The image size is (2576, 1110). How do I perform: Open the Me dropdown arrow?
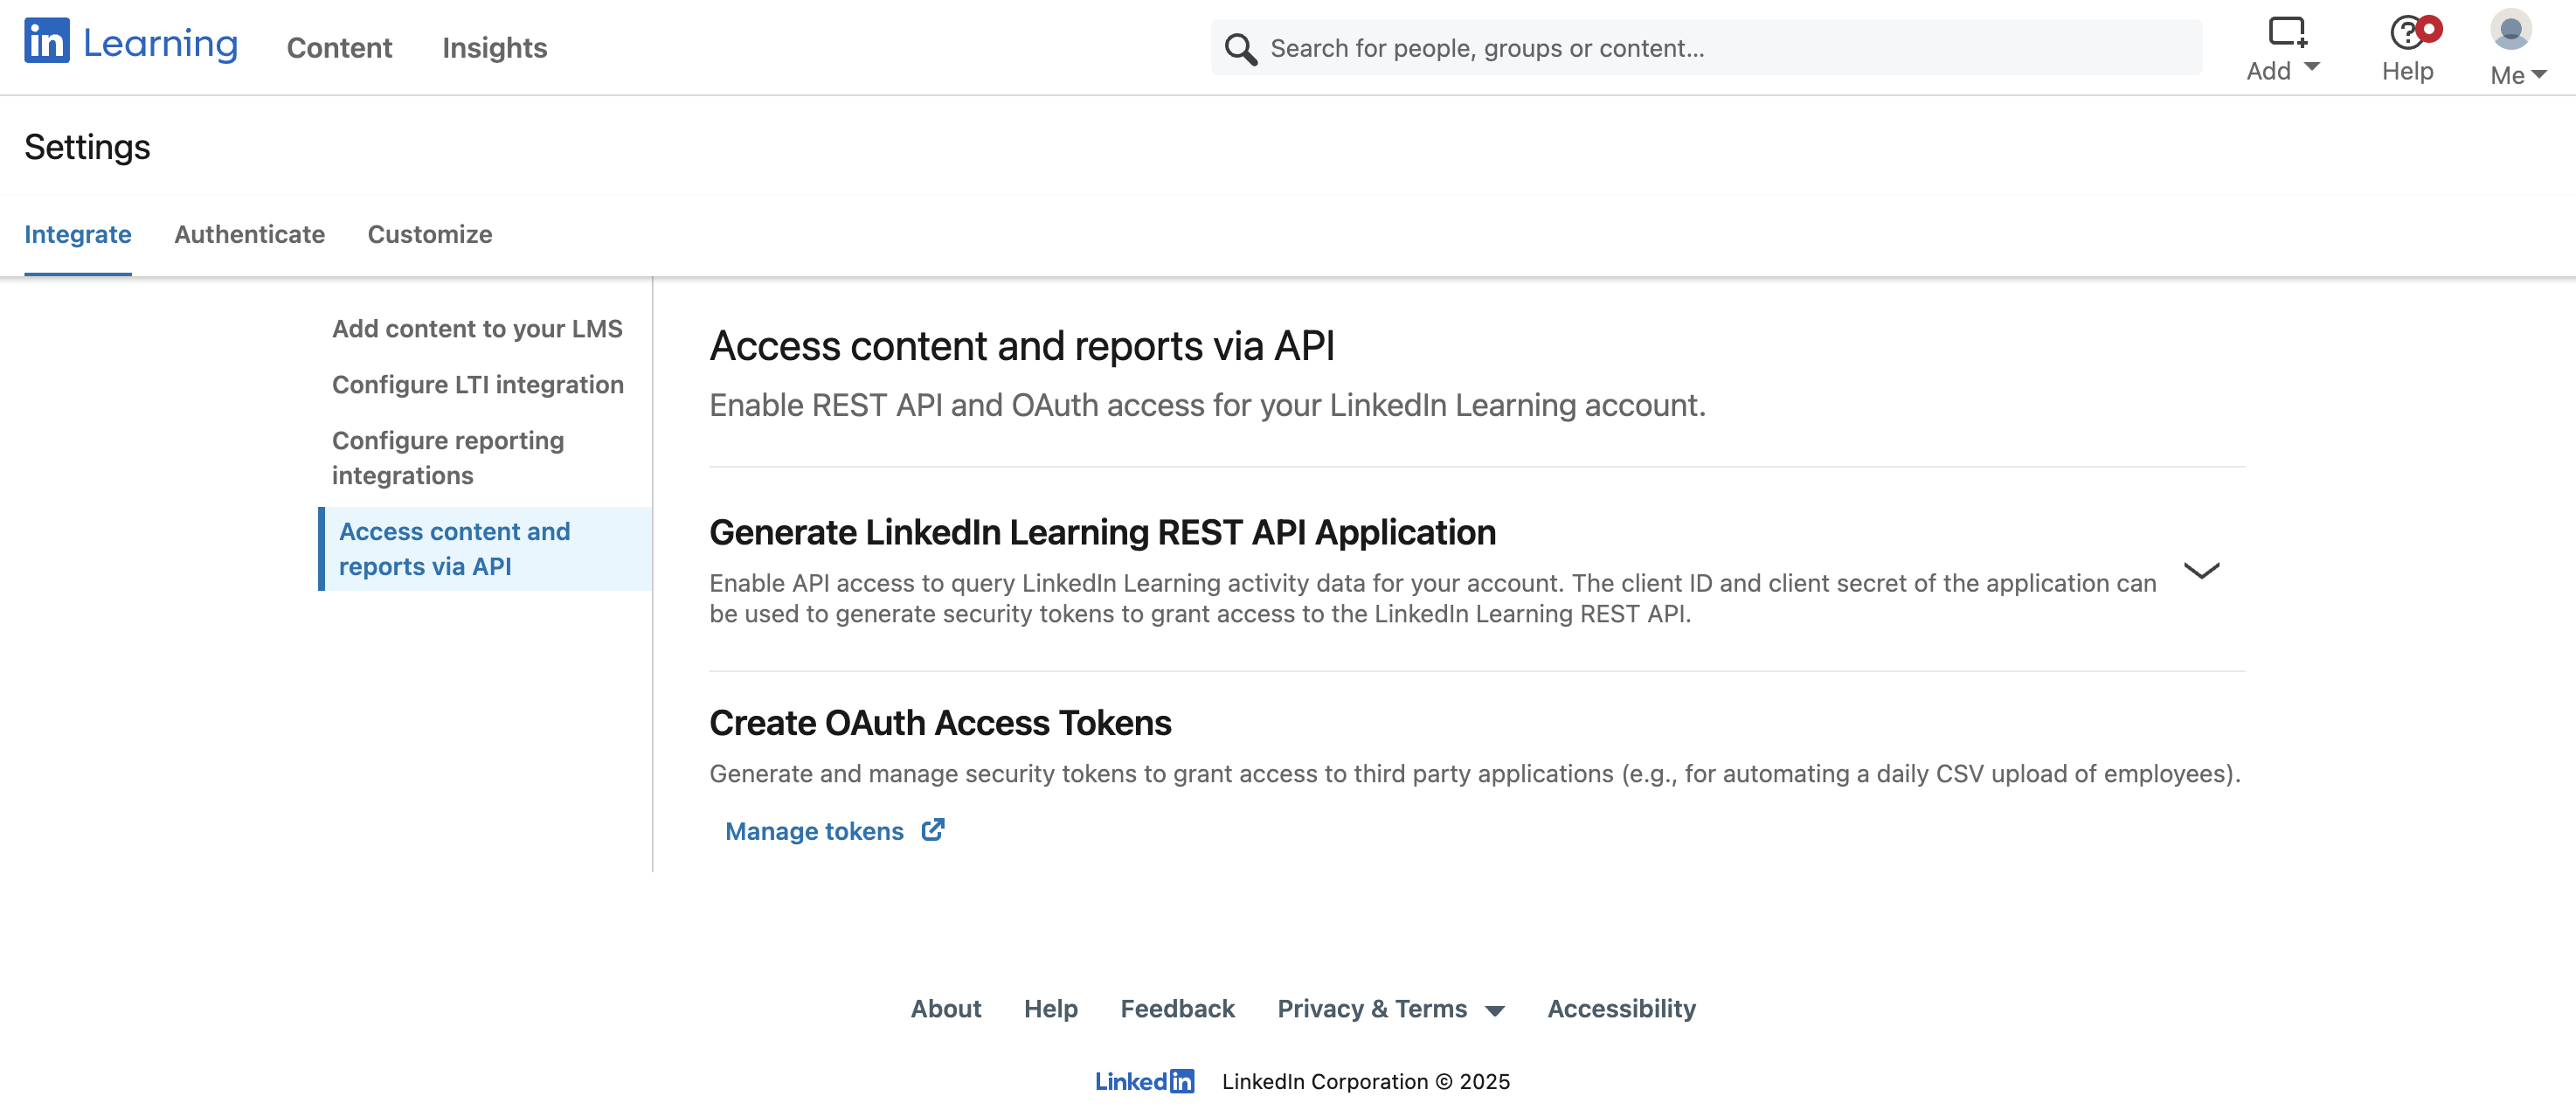[2538, 74]
